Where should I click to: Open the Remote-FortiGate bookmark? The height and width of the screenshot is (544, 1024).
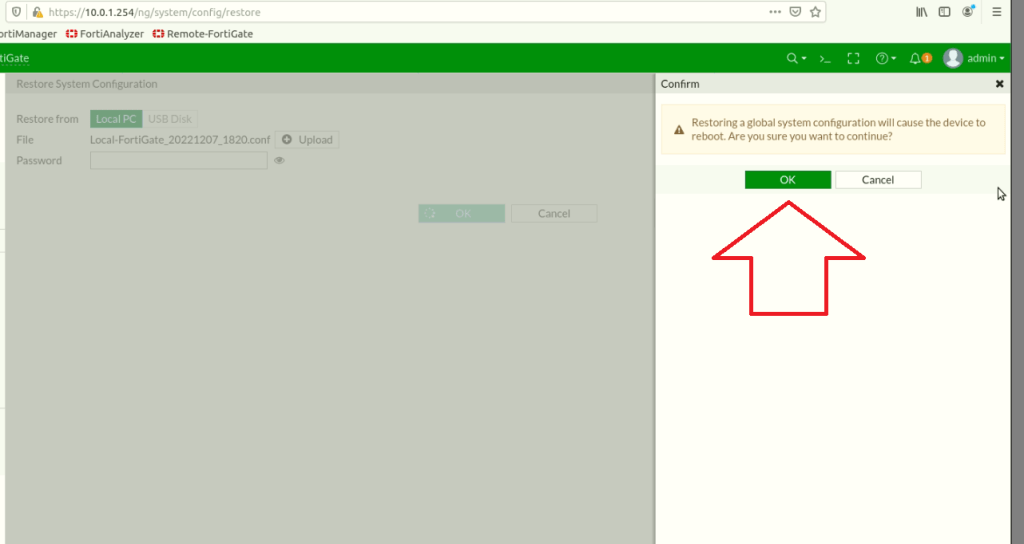tap(203, 33)
